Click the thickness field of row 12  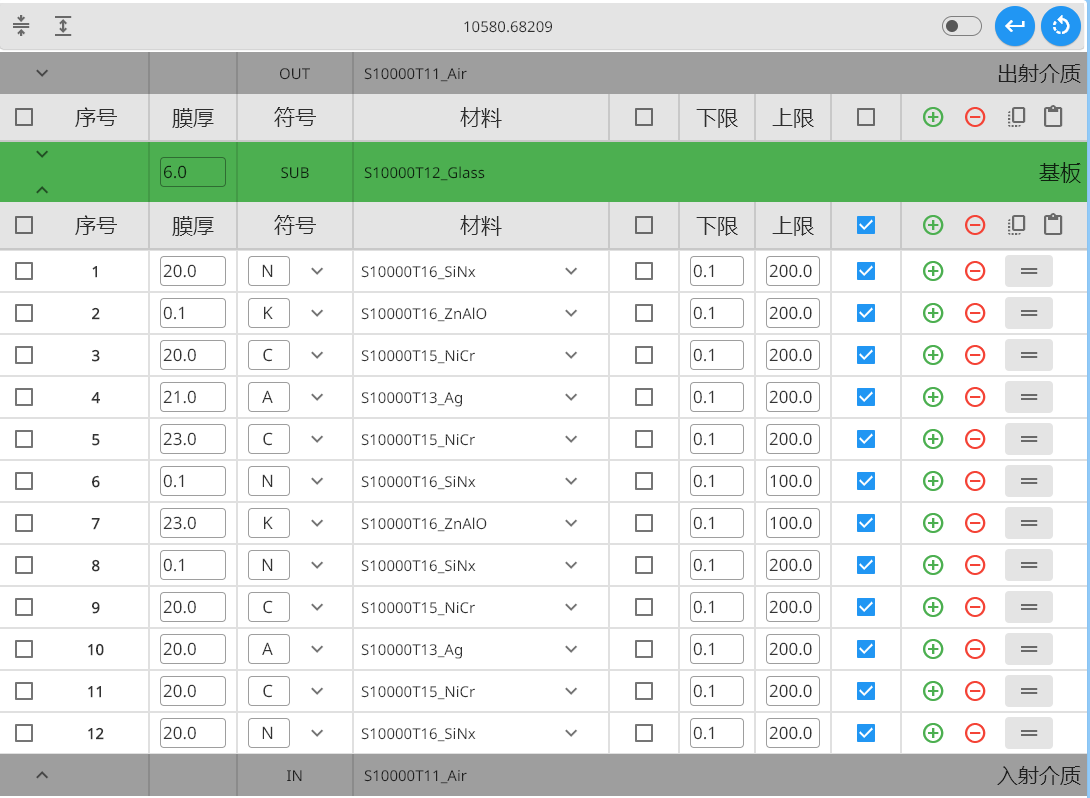pos(193,733)
